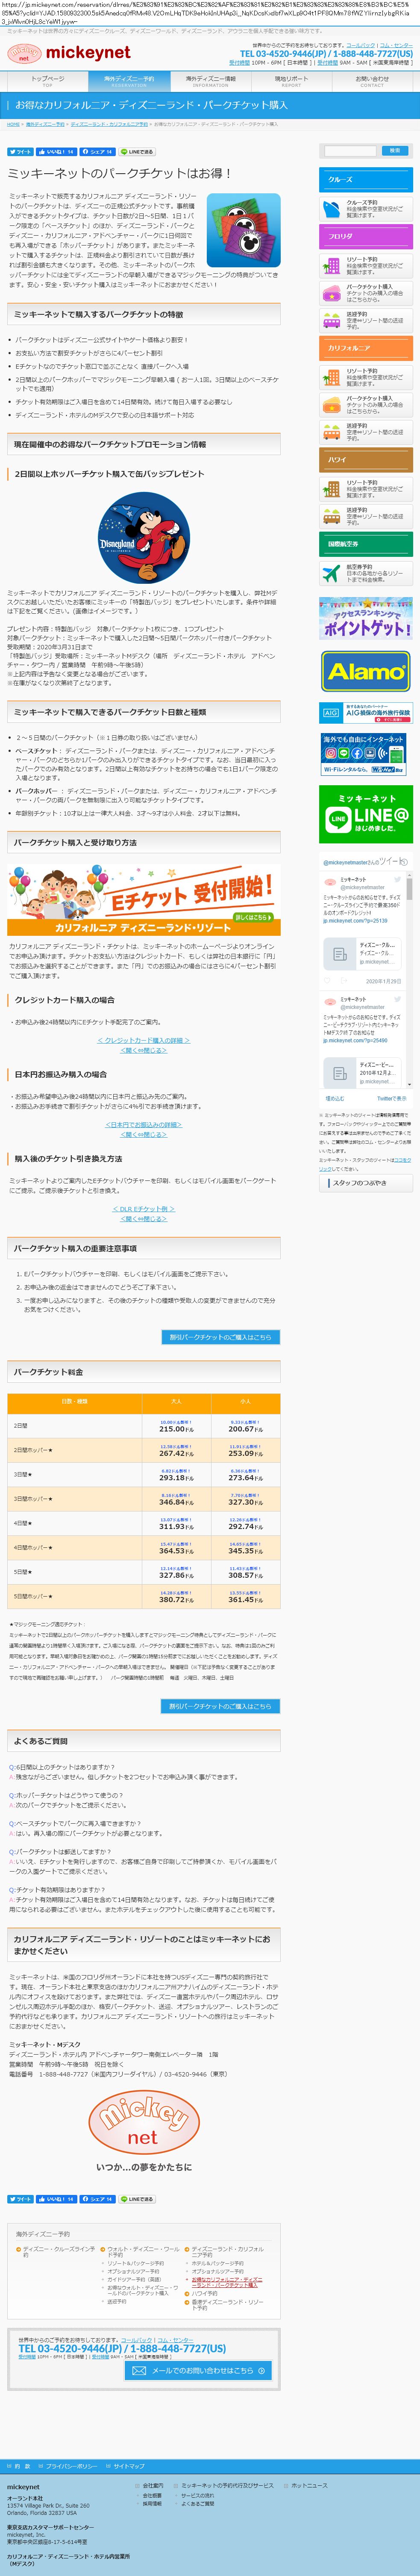Select the 現地リポート navigation tab
Viewport: 420px width, 2576px height.
click(291, 80)
